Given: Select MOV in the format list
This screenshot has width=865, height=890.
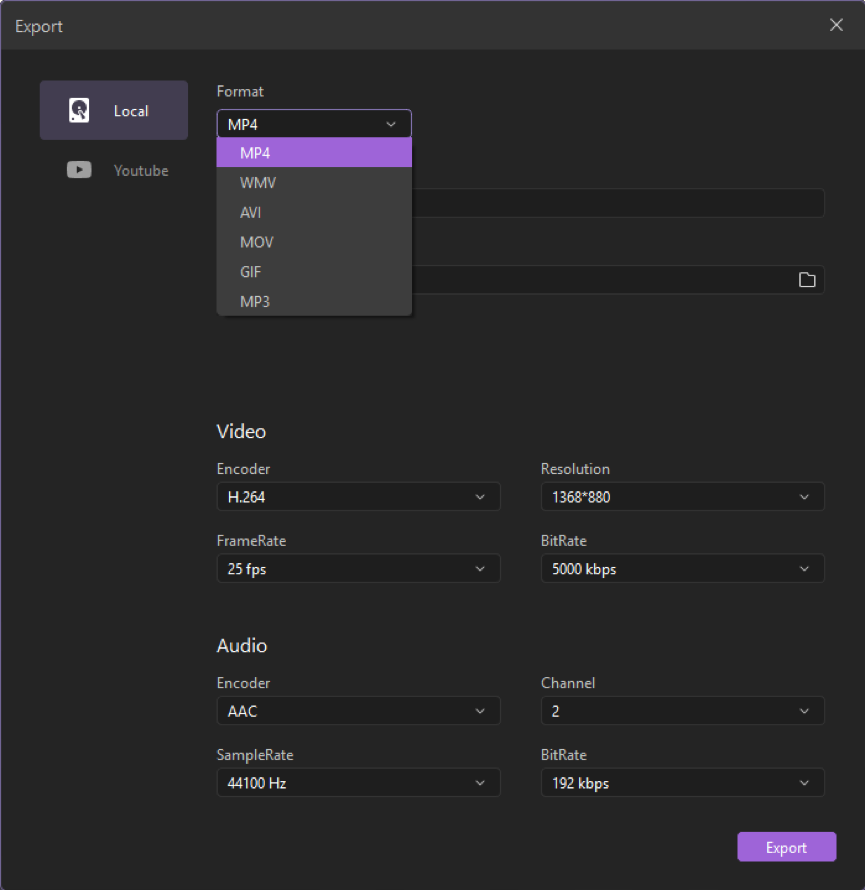Looking at the screenshot, I should (x=314, y=242).
